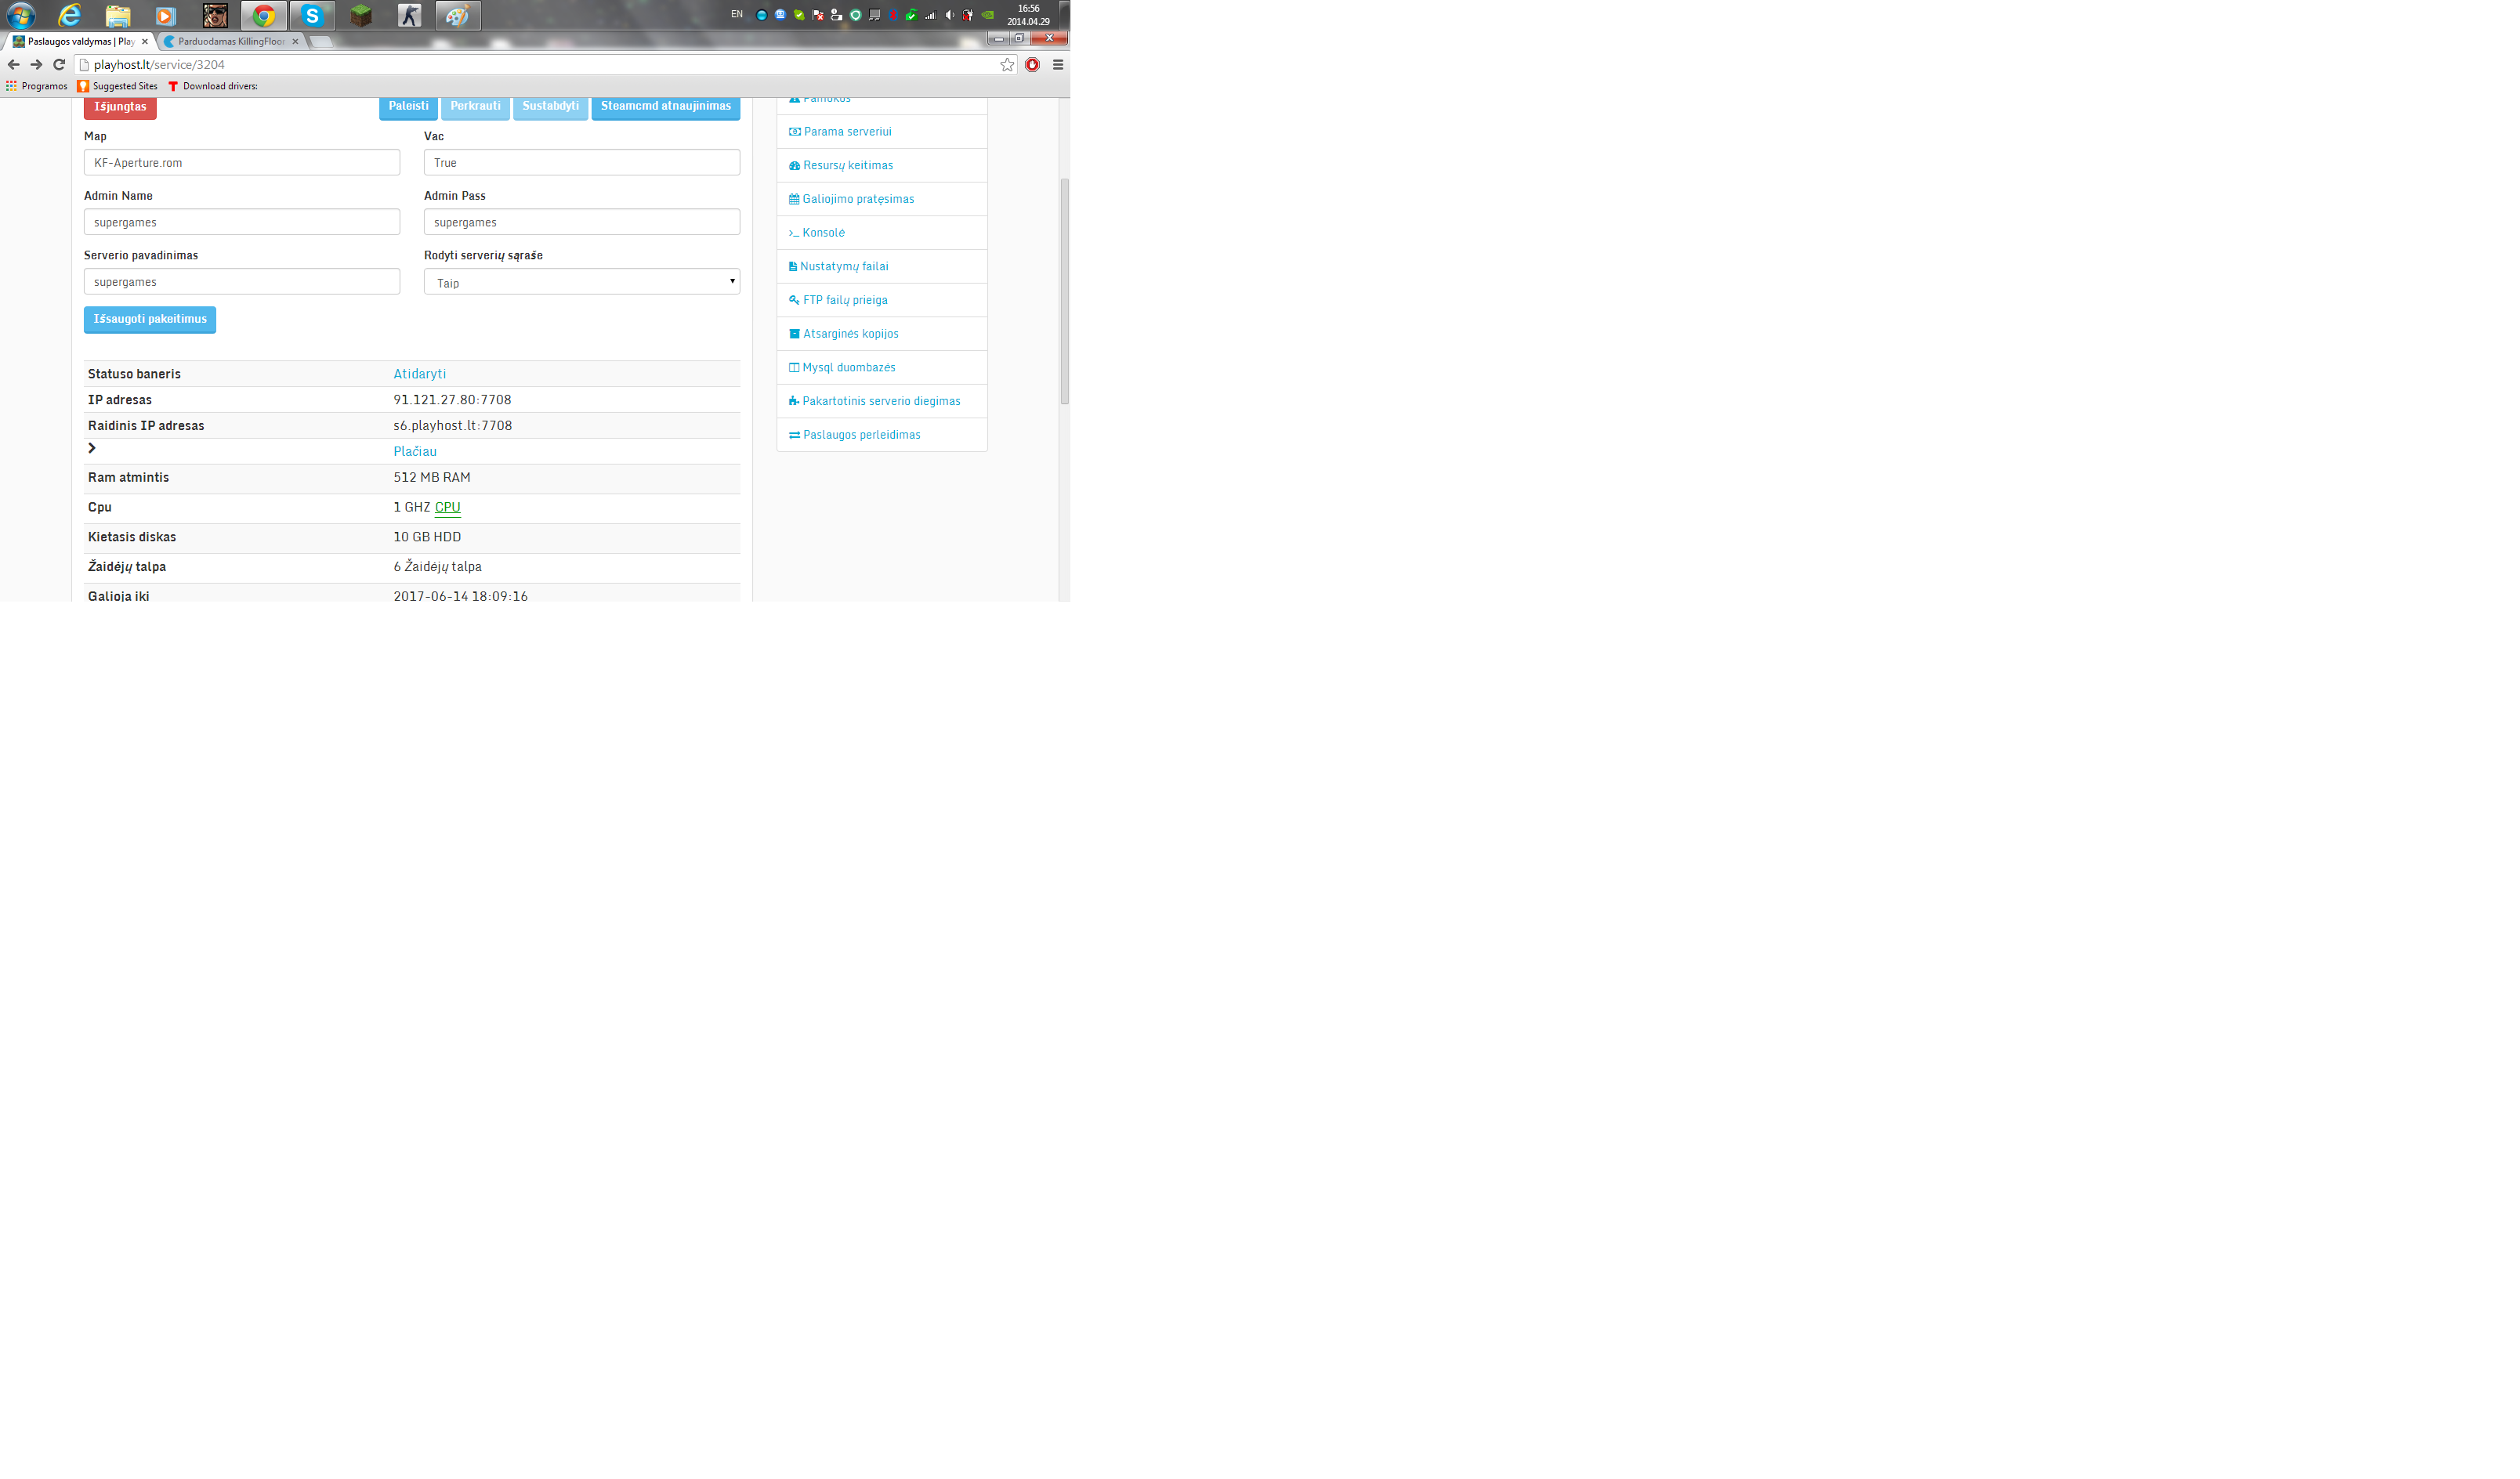Click the Serverio pavadinimas field

[x=242, y=282]
